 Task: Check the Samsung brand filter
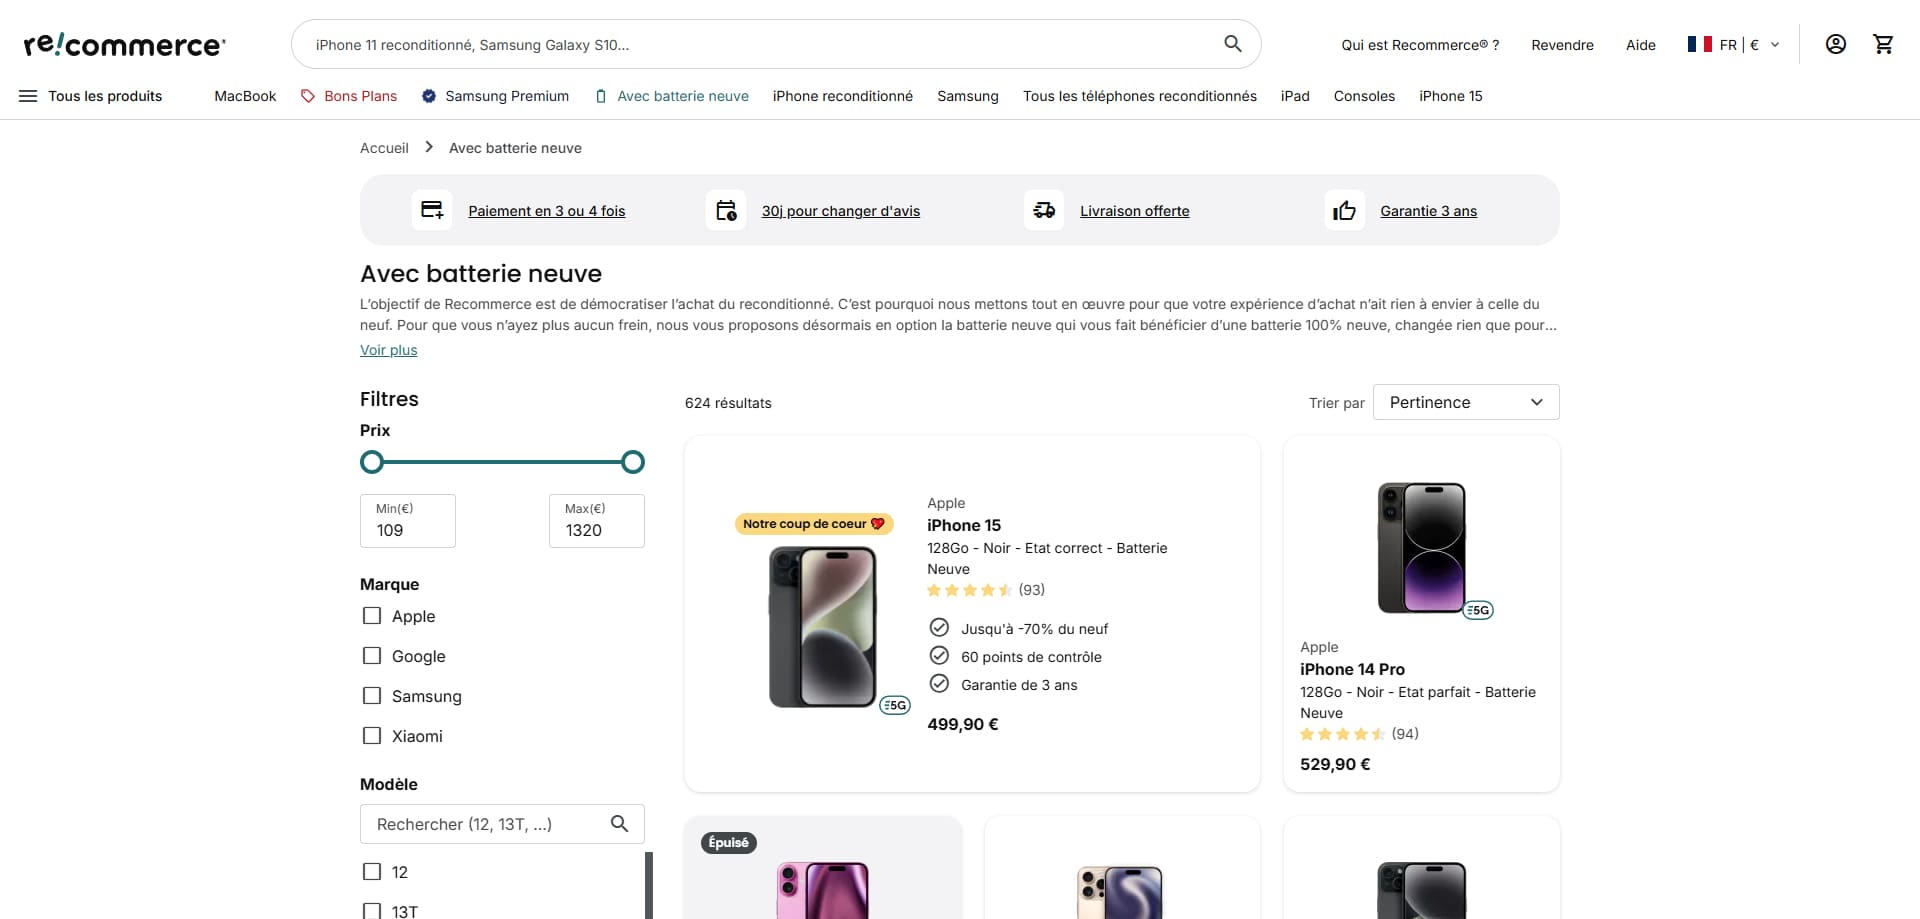pyautogui.click(x=372, y=696)
